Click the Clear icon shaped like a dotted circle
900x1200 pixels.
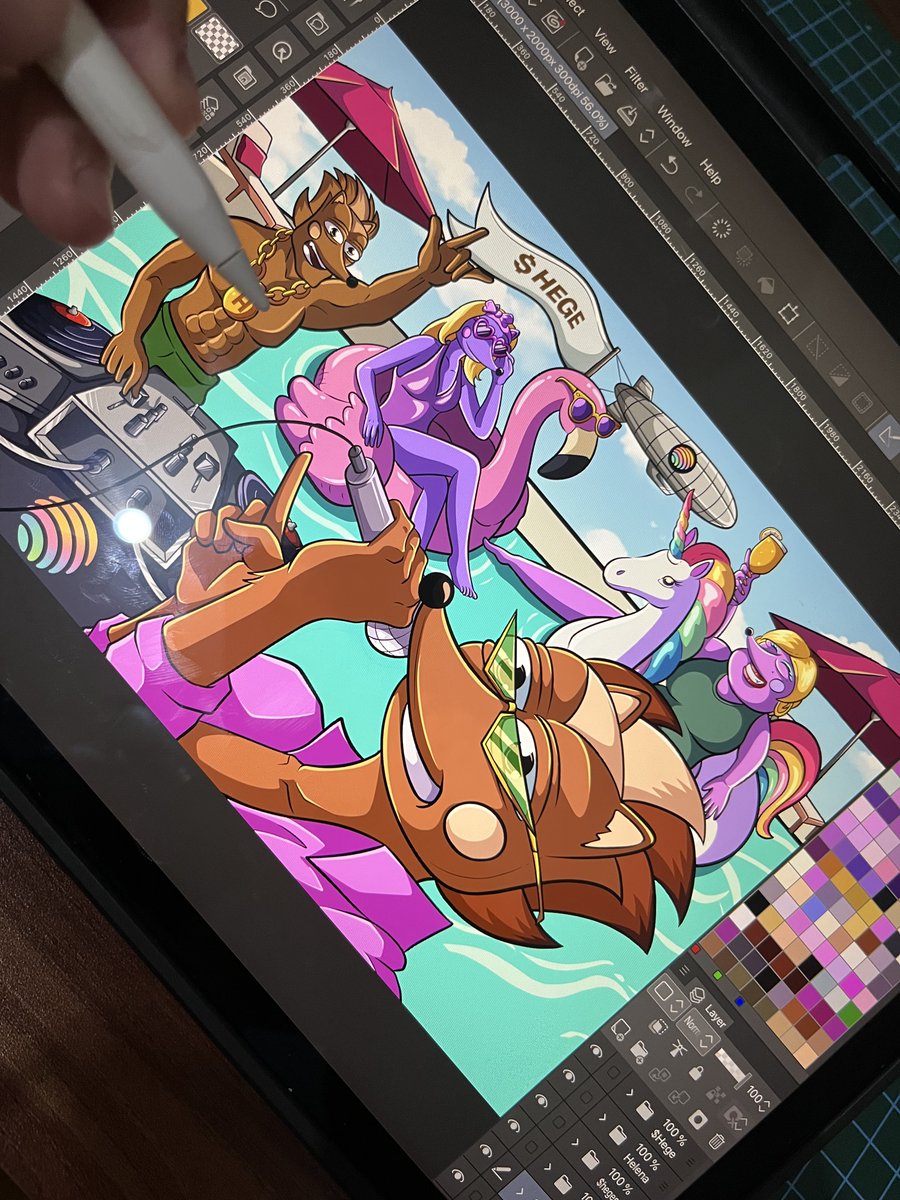pyautogui.click(x=721, y=228)
